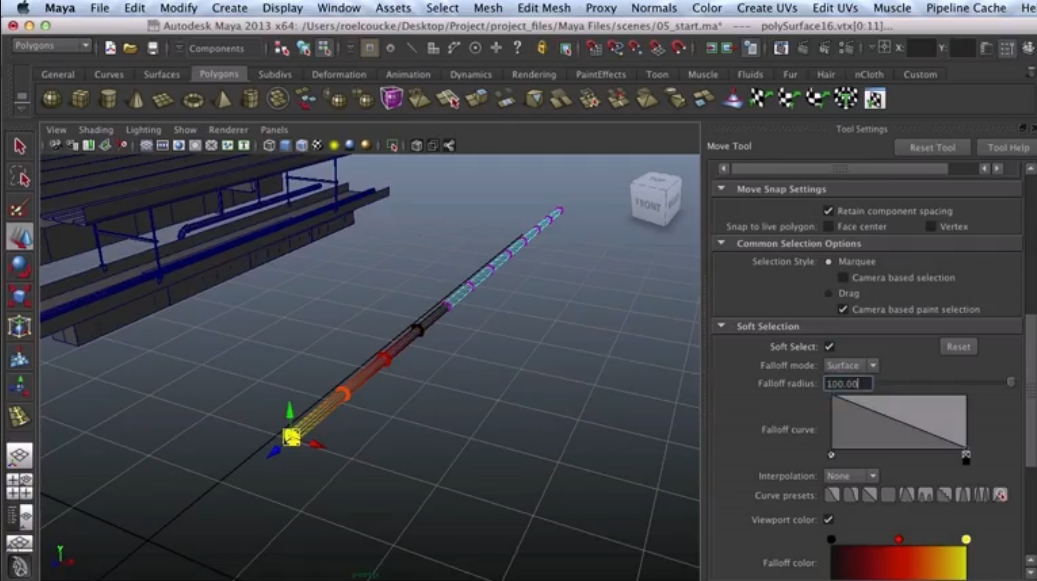Select Marquee selection style
Viewport: 1037px width, 581px height.
(x=828, y=262)
